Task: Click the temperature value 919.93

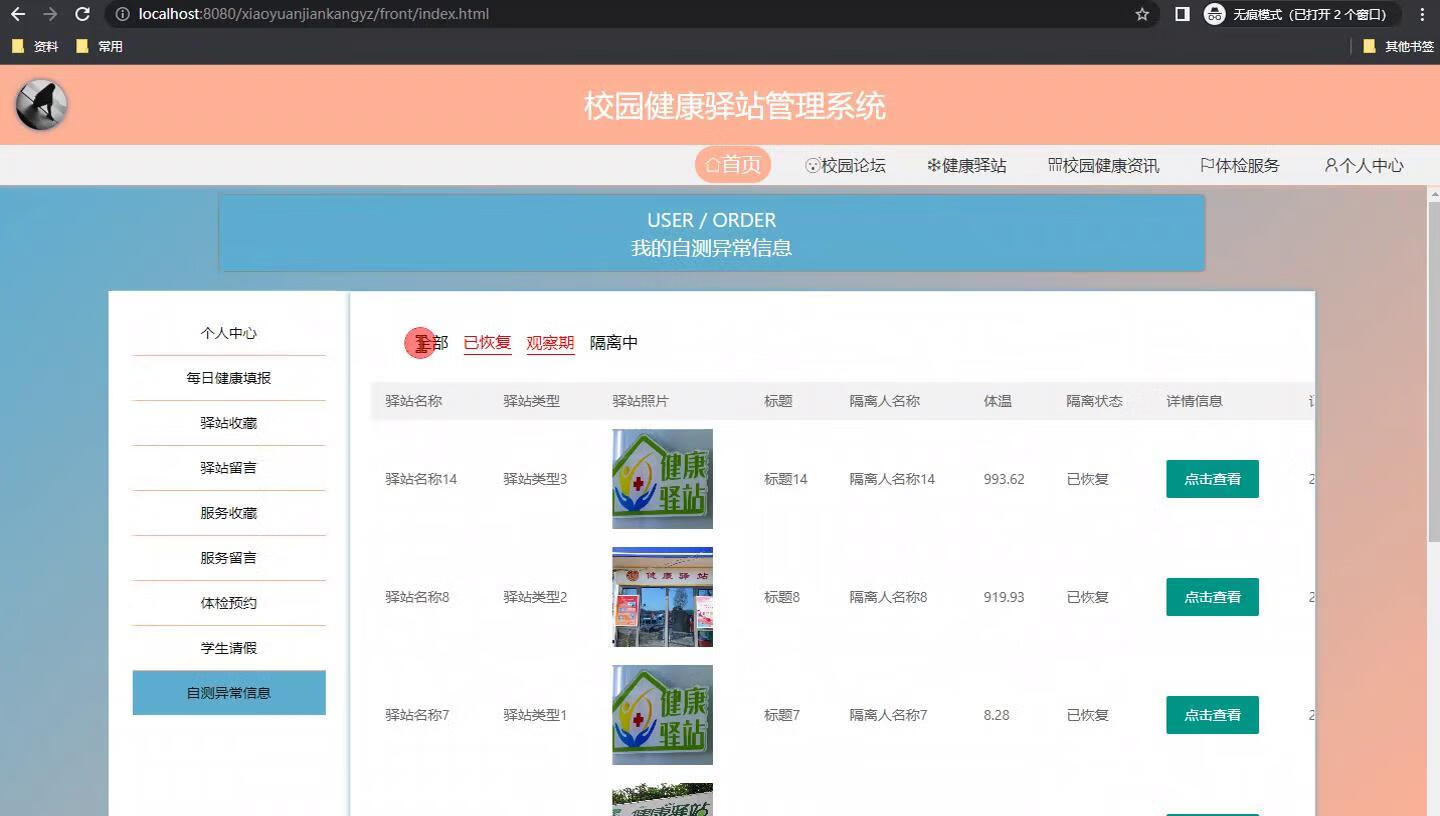Action: 1003,597
